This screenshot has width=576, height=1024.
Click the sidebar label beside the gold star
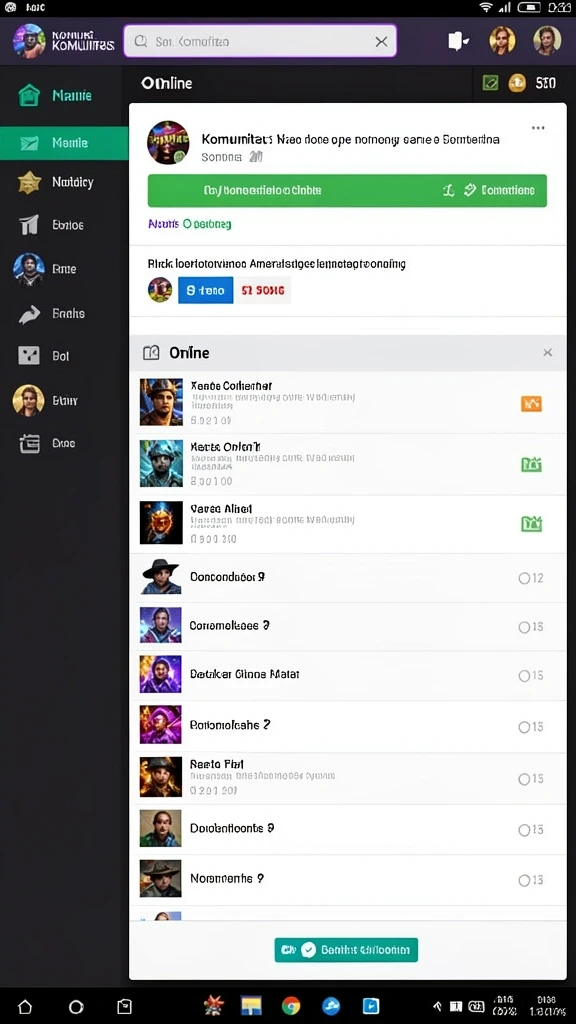coord(72,182)
